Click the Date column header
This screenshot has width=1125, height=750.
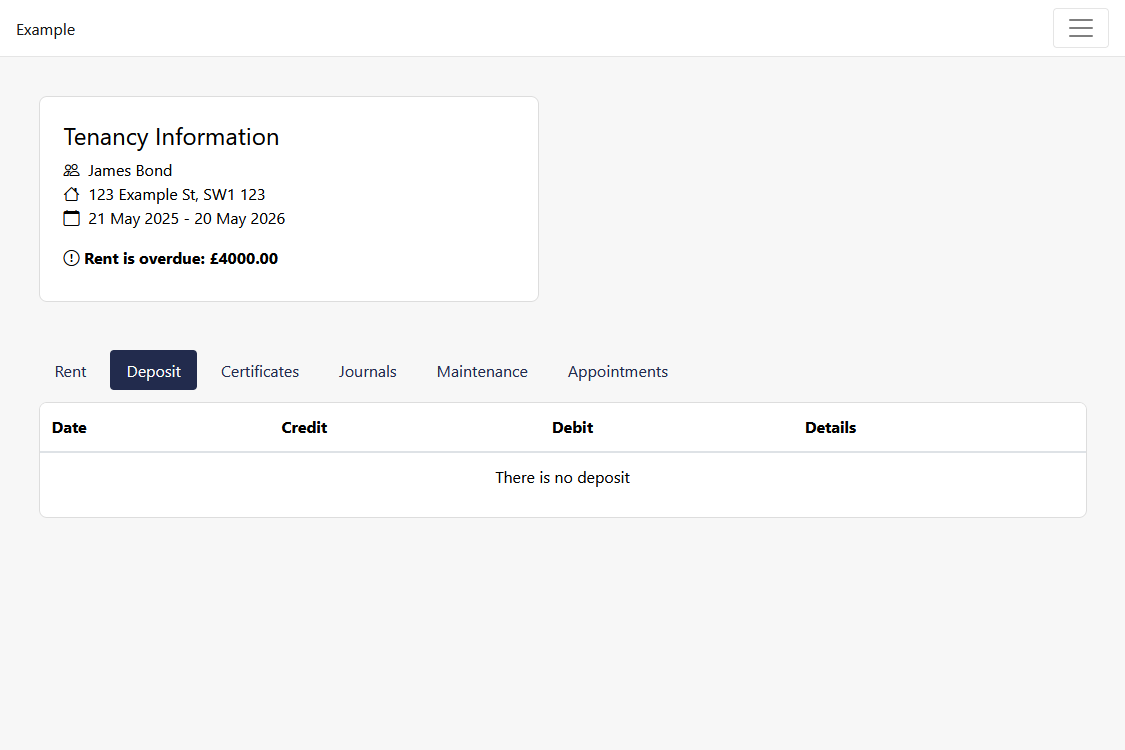[x=69, y=427]
